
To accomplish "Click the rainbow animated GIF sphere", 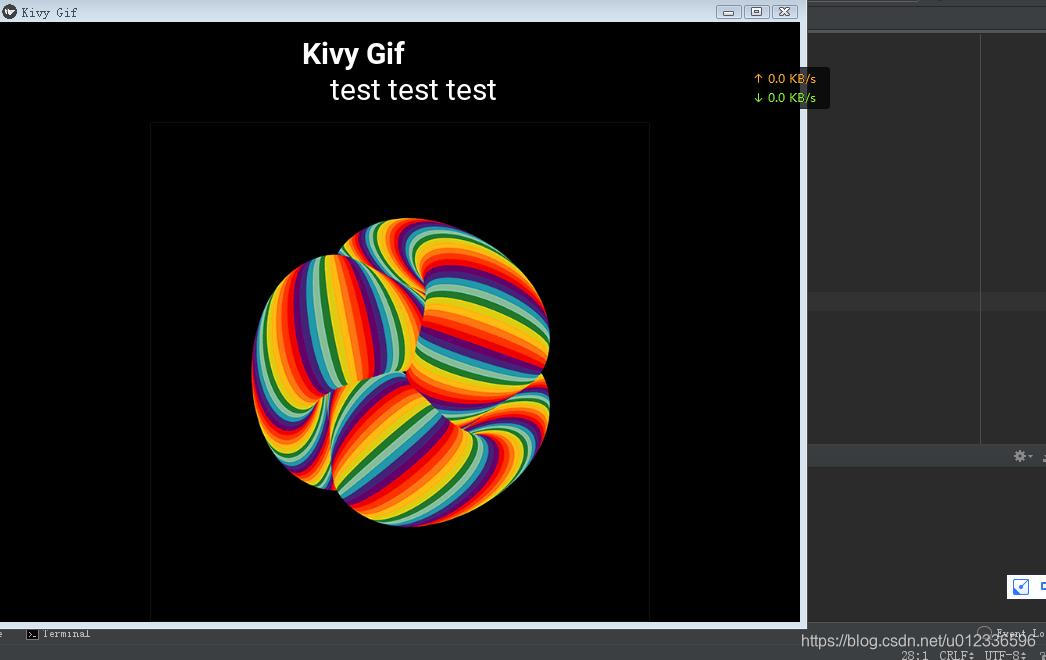I will [399, 370].
